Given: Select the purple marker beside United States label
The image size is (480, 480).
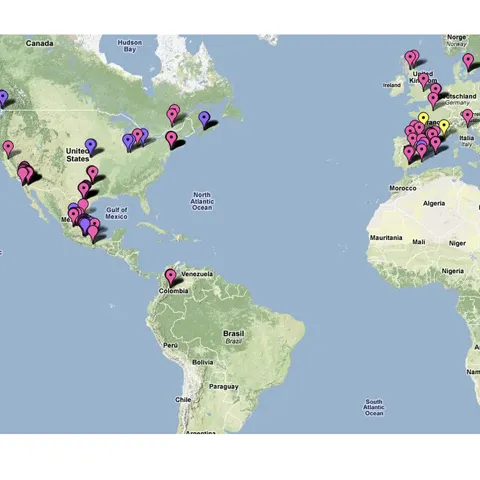Looking at the screenshot, I should point(91,147).
